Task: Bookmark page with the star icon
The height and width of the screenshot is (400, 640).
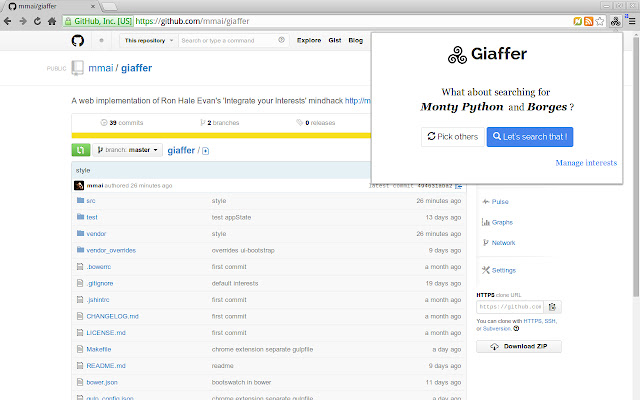Action: (x=599, y=21)
